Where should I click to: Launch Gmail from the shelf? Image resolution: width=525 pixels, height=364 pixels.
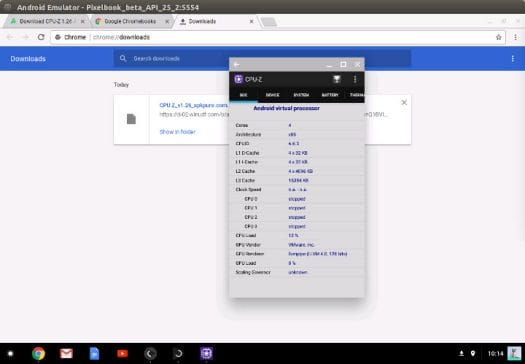point(66,354)
